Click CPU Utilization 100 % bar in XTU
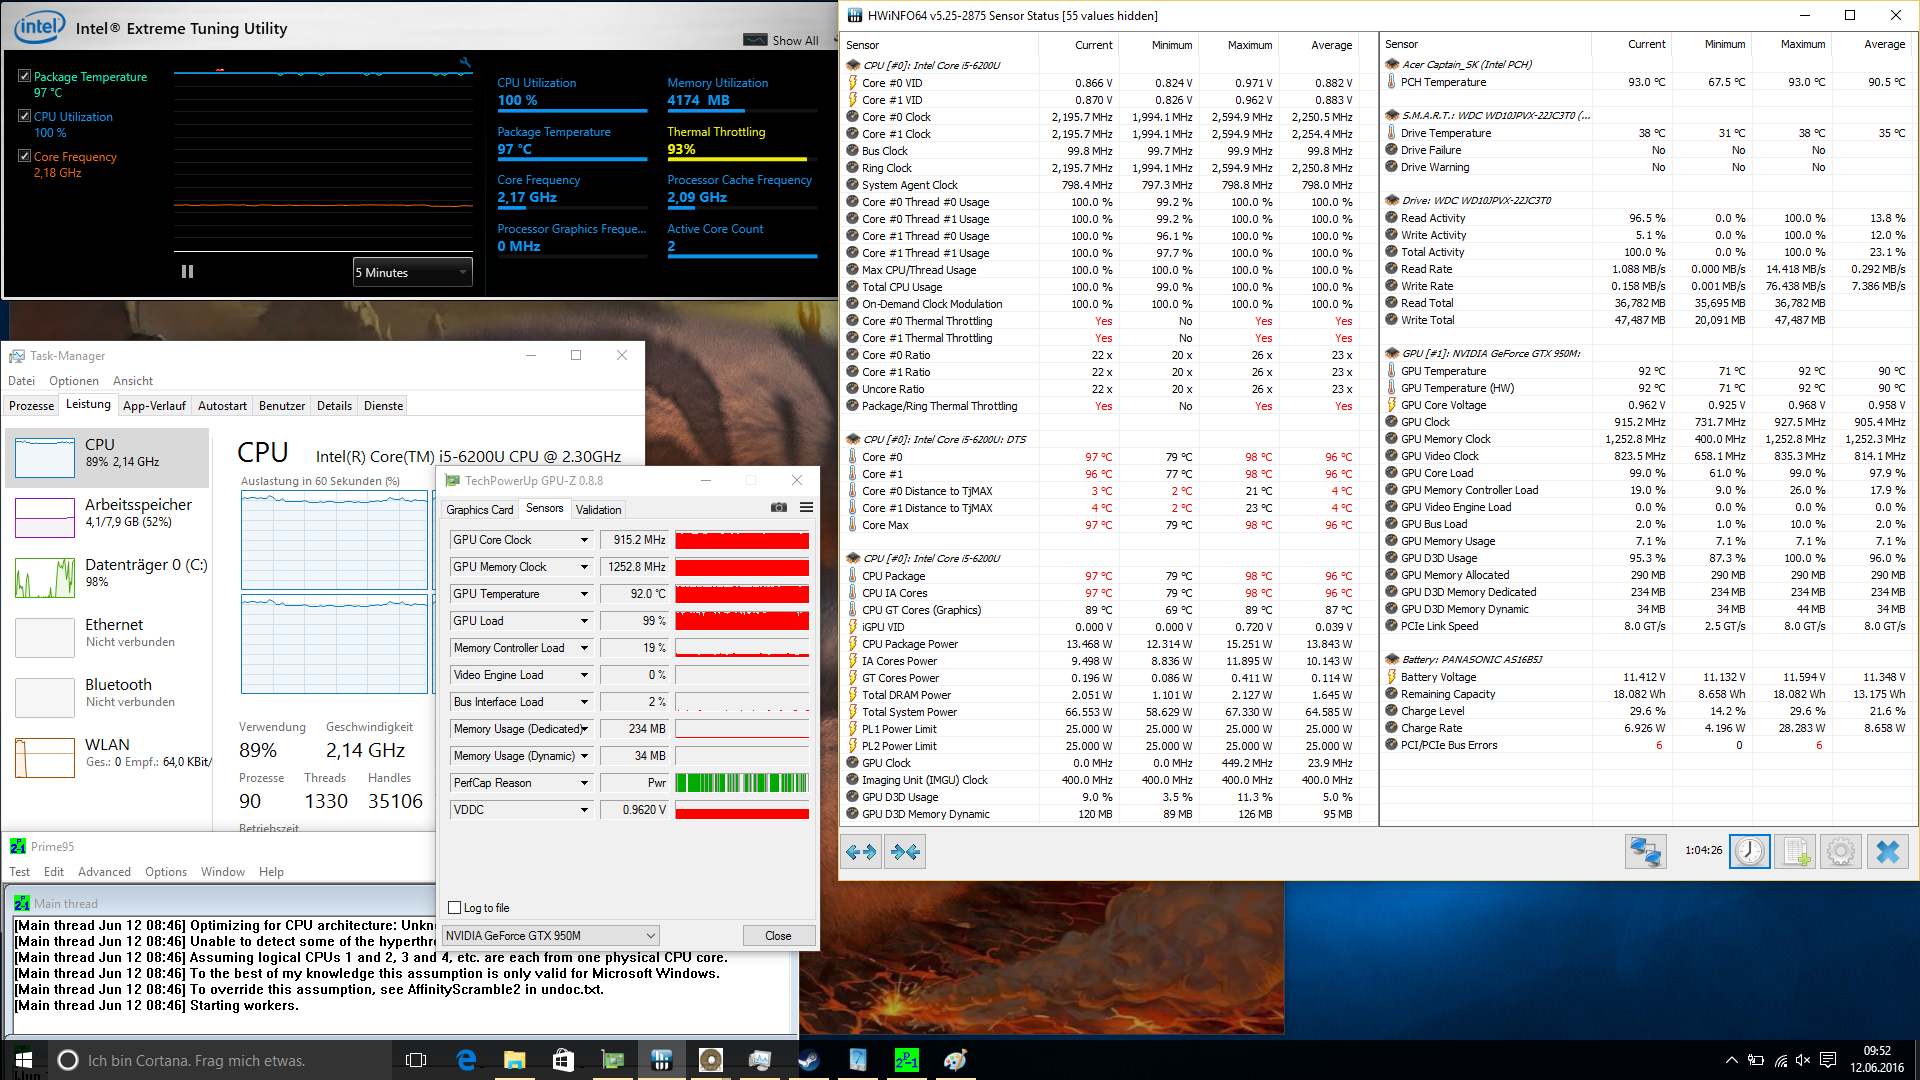The height and width of the screenshot is (1080, 1920). tap(572, 110)
